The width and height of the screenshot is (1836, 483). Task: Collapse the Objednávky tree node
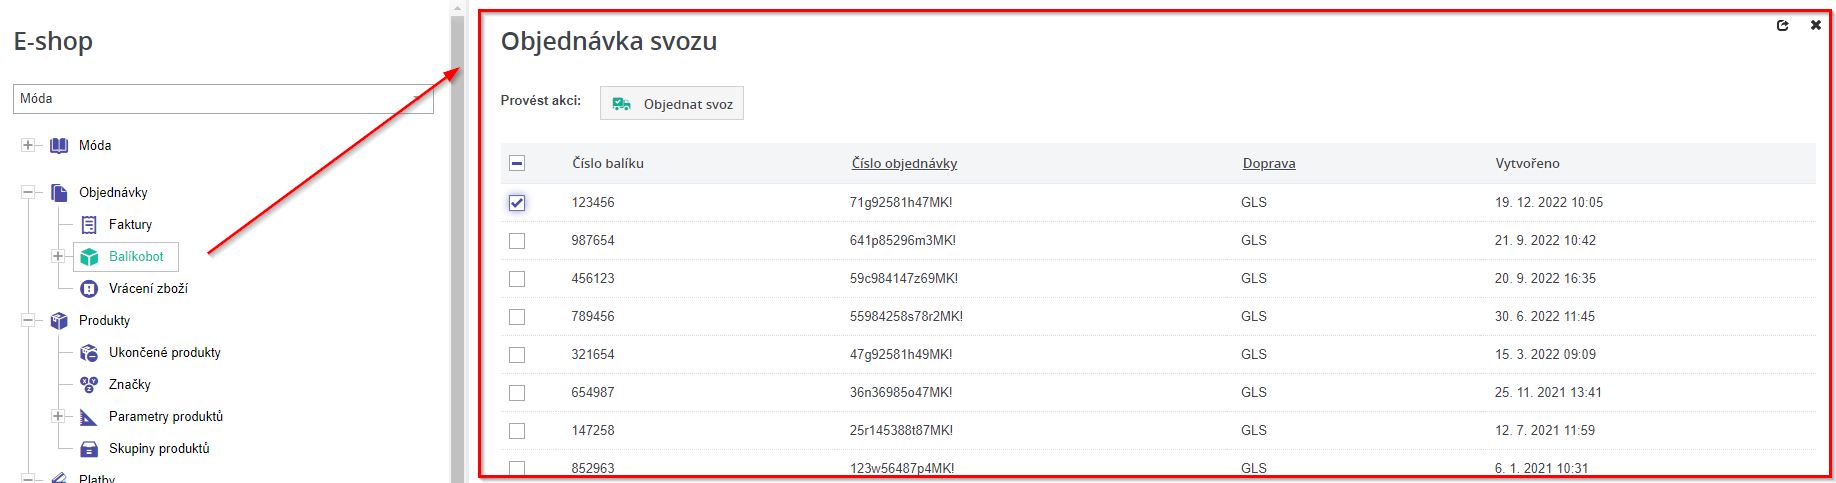[x=28, y=193]
